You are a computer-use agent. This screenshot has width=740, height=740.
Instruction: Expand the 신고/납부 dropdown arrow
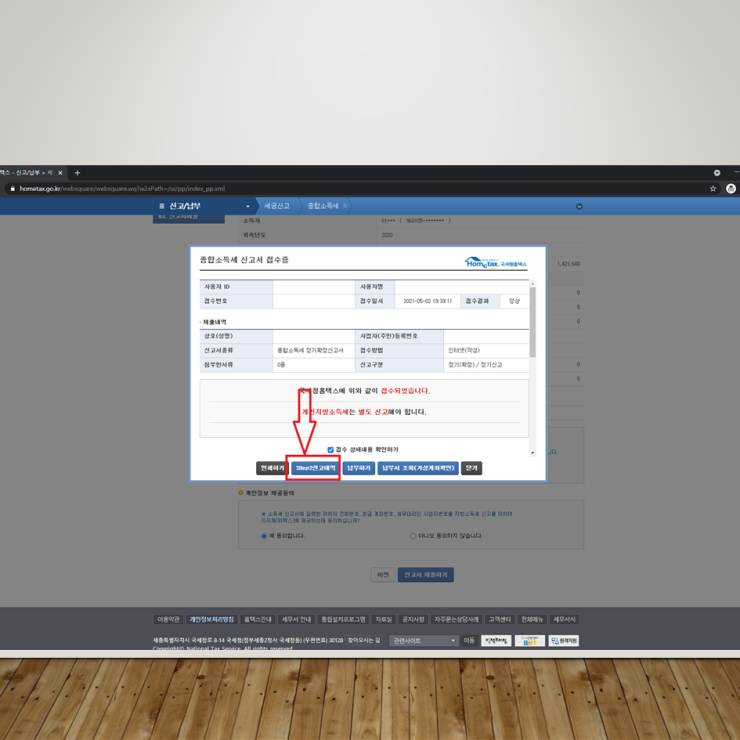coord(248,206)
